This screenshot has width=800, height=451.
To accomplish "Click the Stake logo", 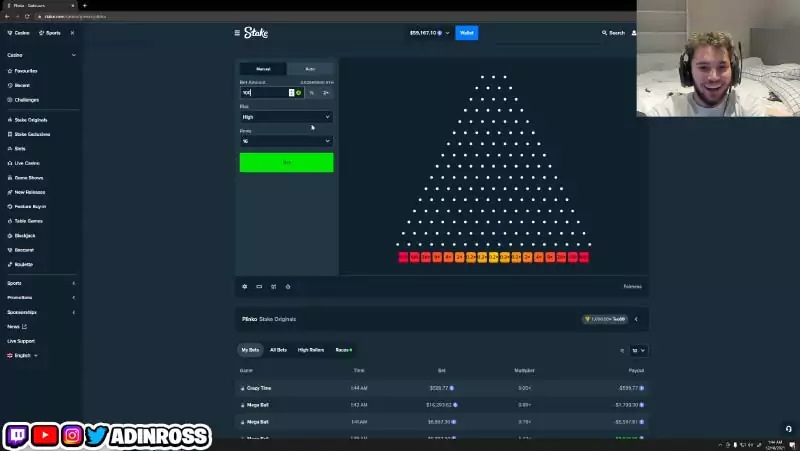I will click(256, 33).
